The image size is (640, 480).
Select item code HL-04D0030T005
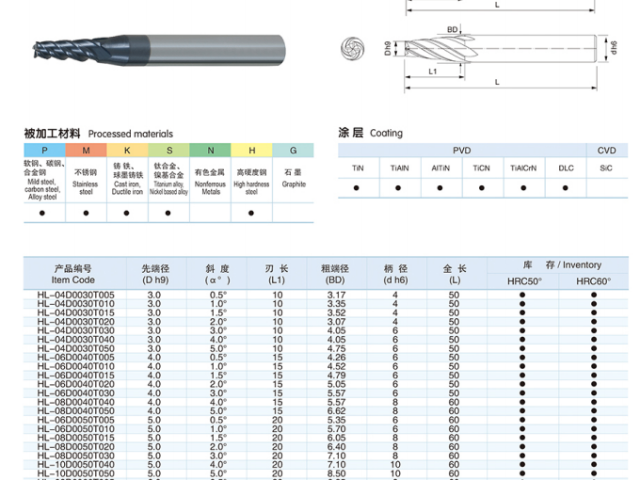[x=75, y=296]
